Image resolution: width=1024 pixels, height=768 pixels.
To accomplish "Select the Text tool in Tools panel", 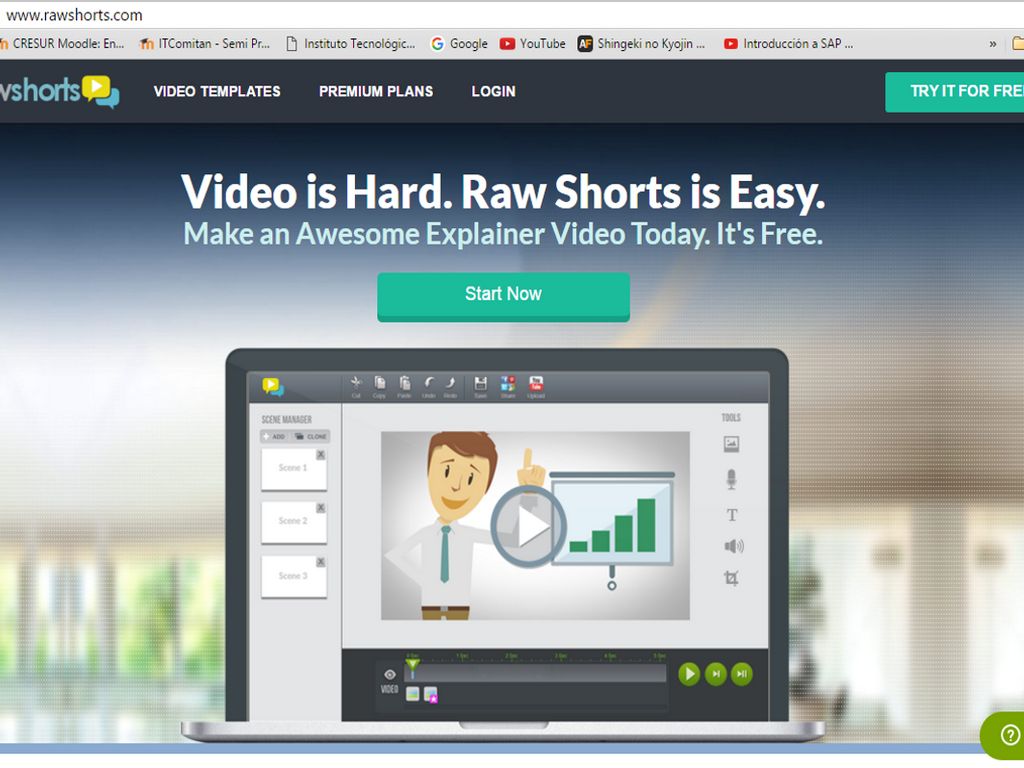I will 731,515.
